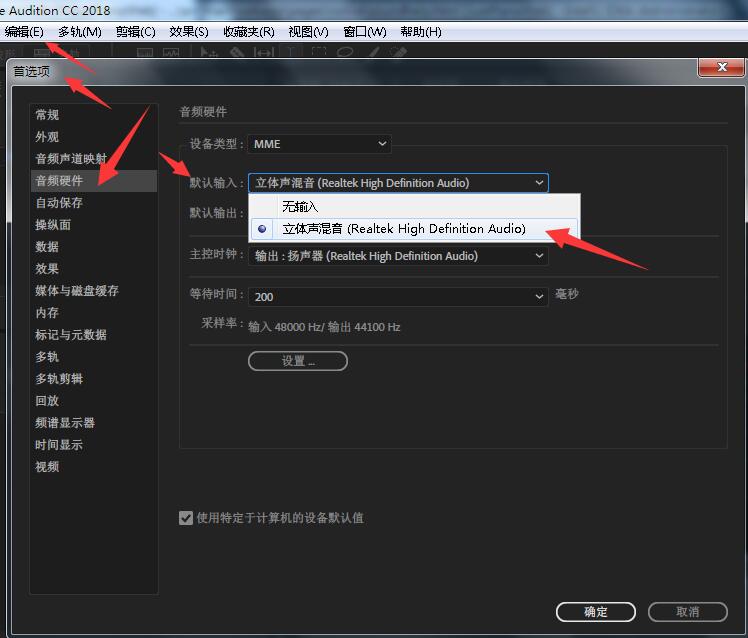Click the 采样率 value 输入 48000 Hz/ 输出 44100 Hz
This screenshot has height=638, width=748.
pos(324,327)
